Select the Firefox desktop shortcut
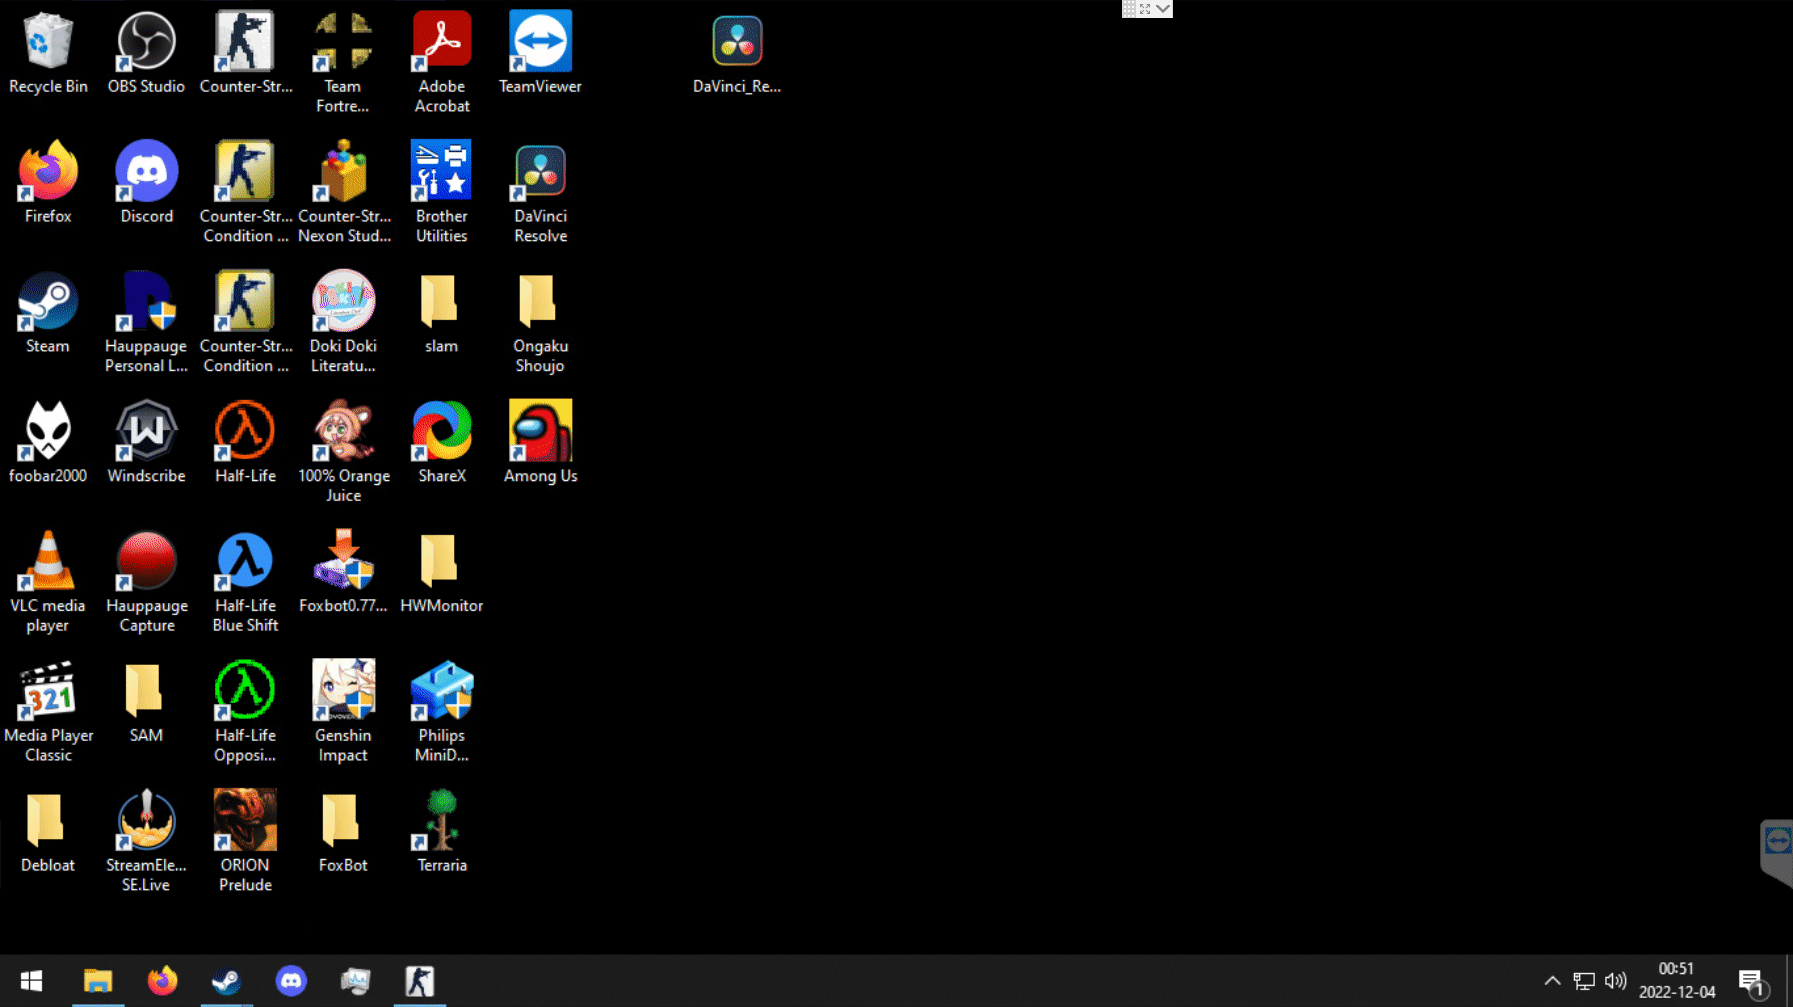This screenshot has height=1007, width=1793. point(48,183)
